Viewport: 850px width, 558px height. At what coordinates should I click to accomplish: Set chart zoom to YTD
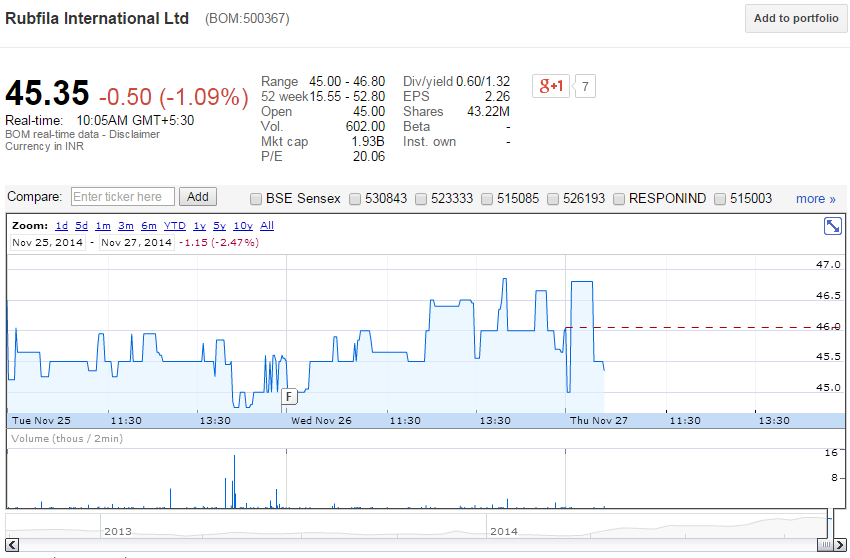tap(175, 226)
